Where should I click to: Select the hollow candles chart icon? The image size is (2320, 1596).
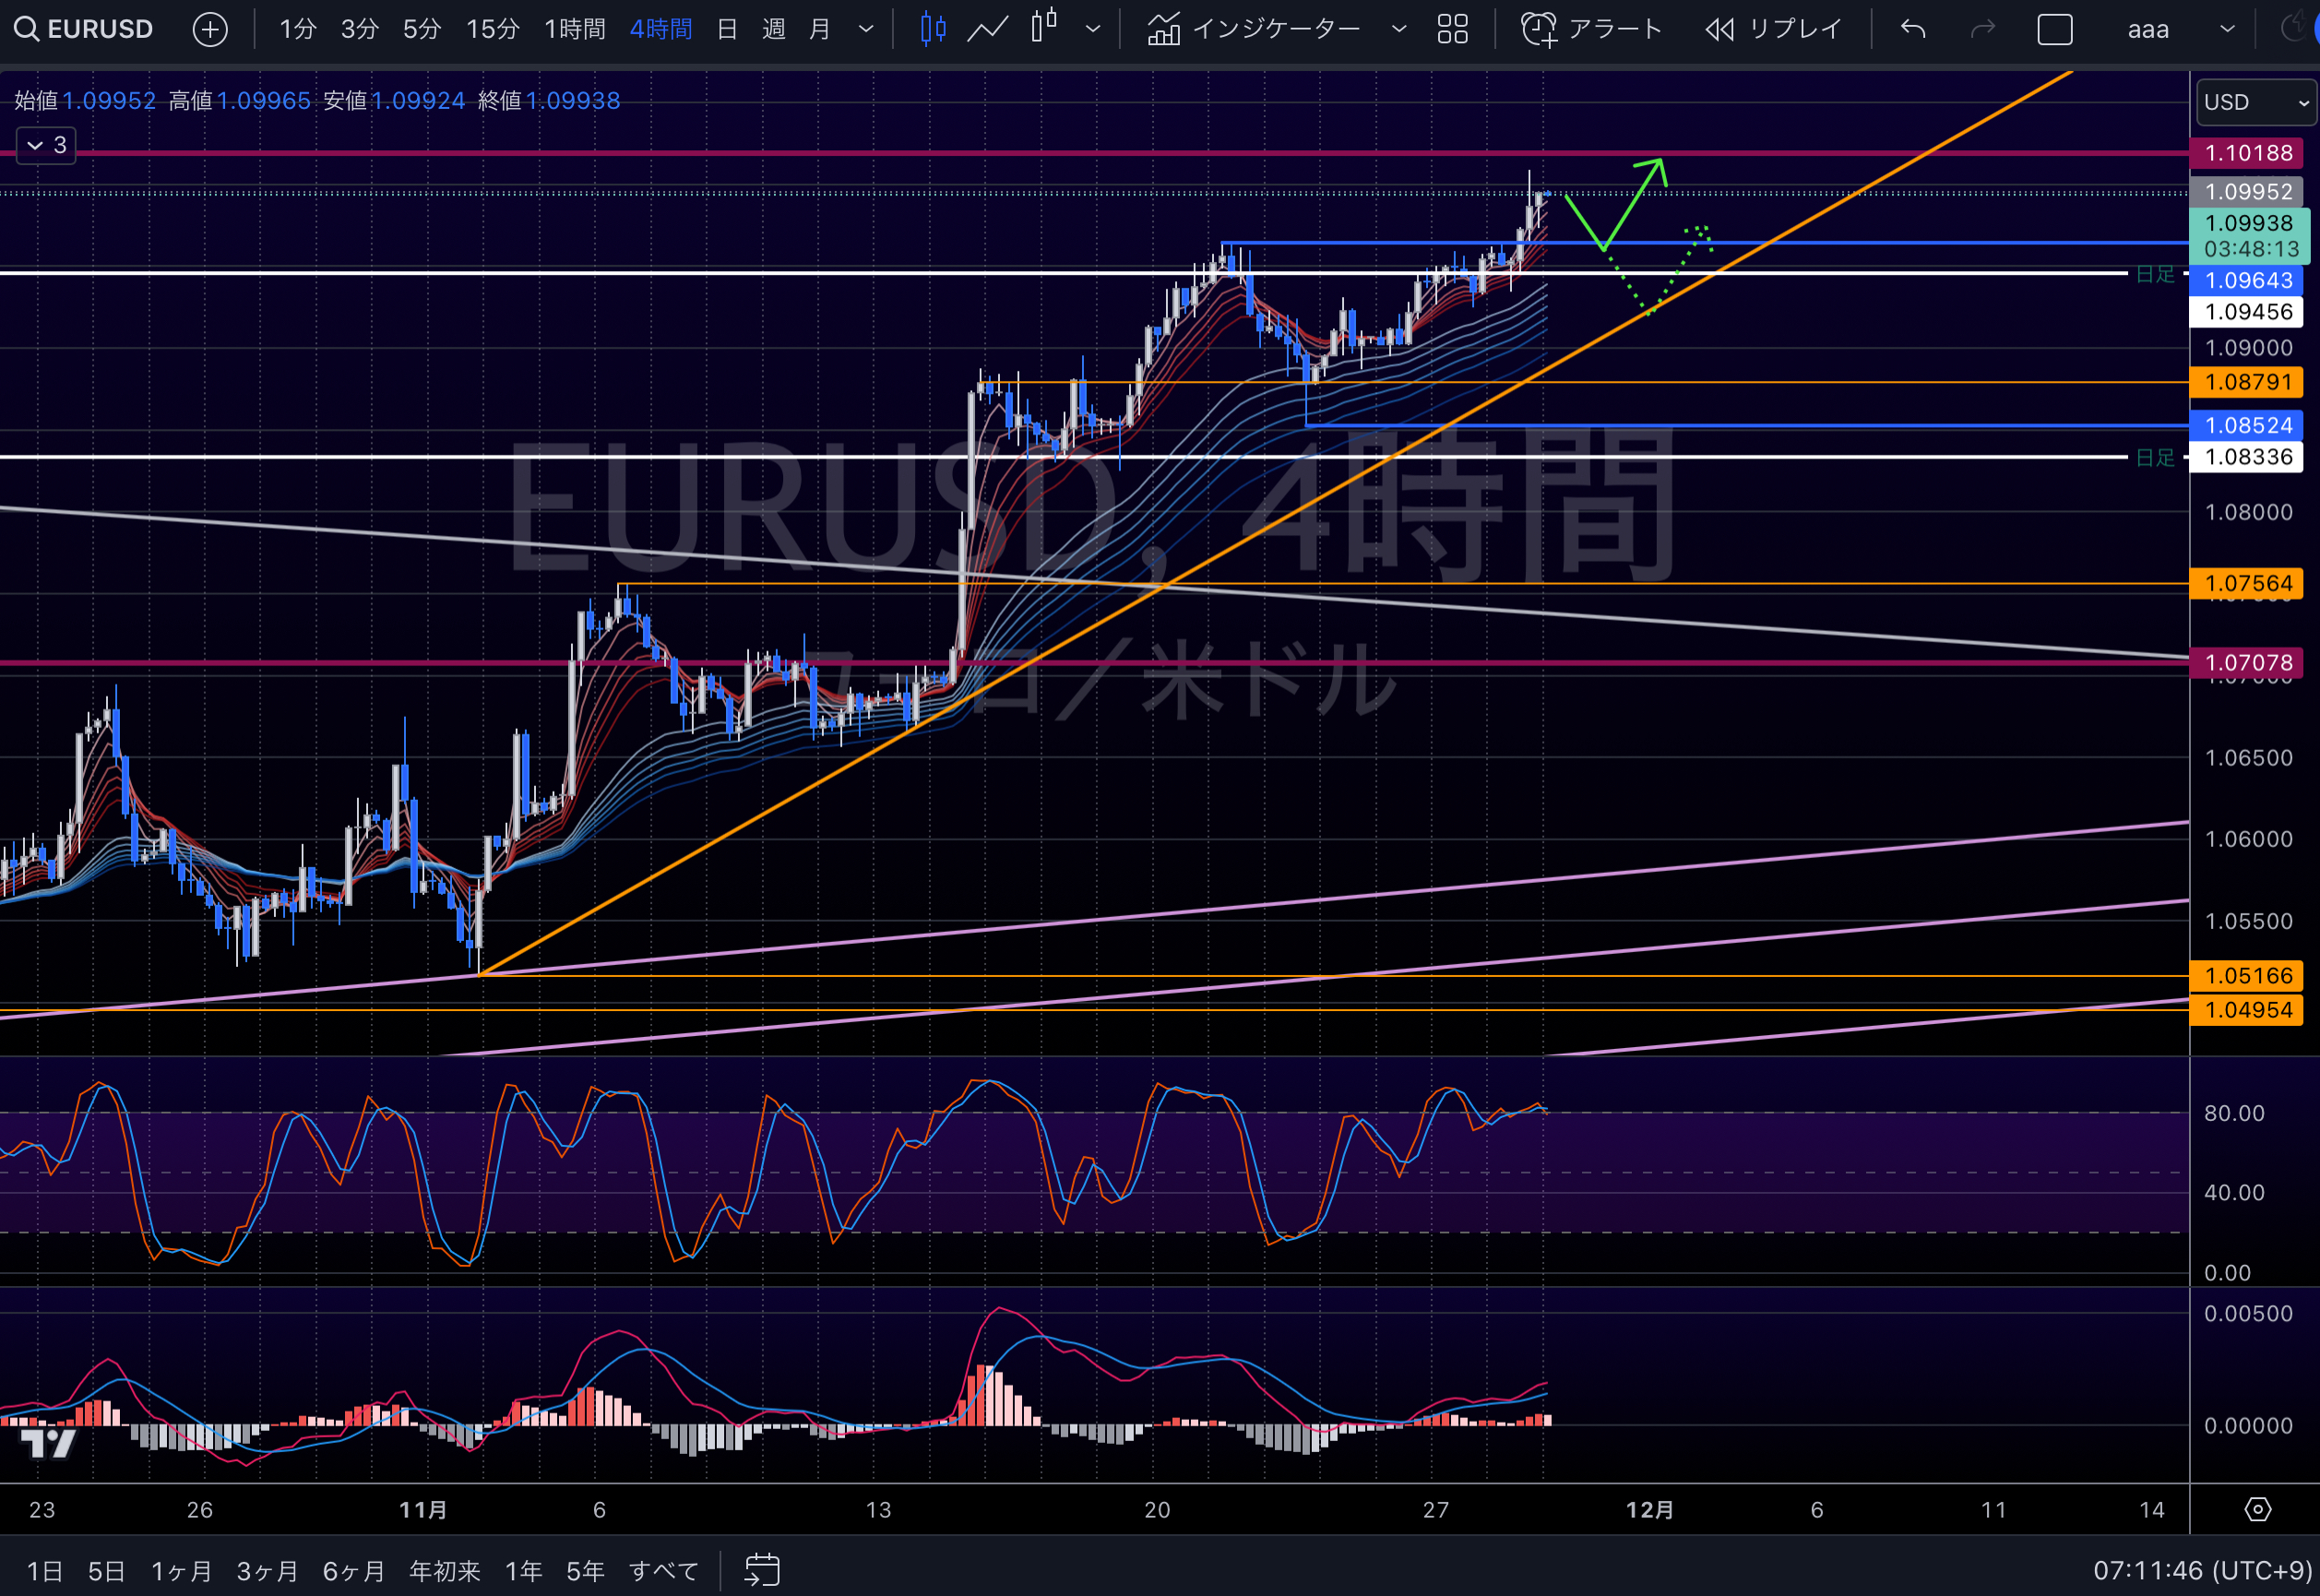[1043, 29]
